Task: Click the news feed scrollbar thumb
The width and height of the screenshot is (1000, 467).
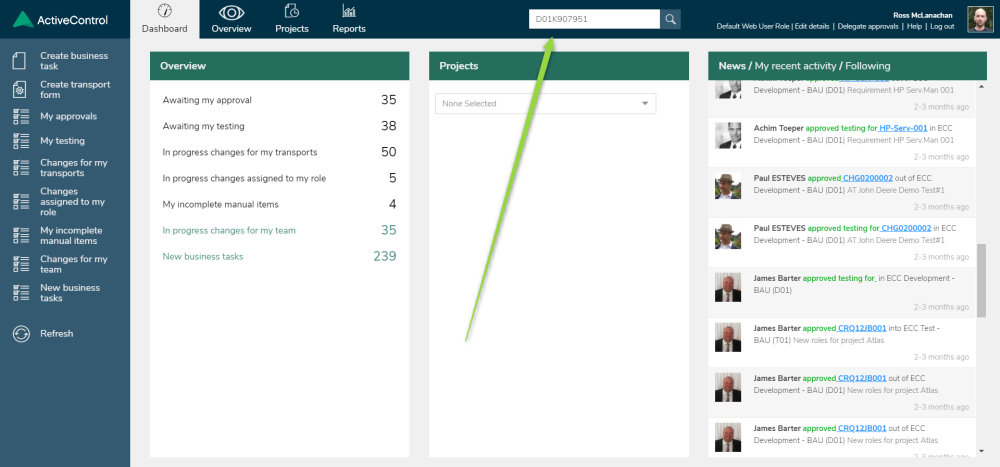Action: pos(981,280)
